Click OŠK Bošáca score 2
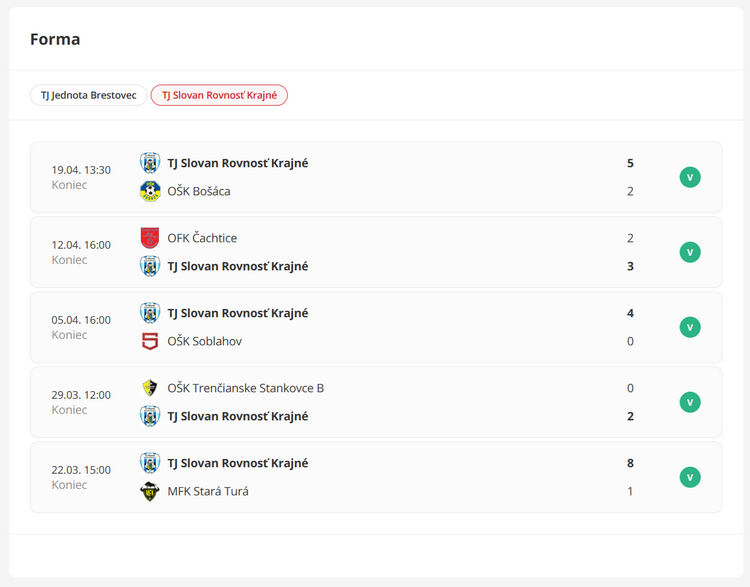Screen dimensions: 750x587 pos(630,191)
